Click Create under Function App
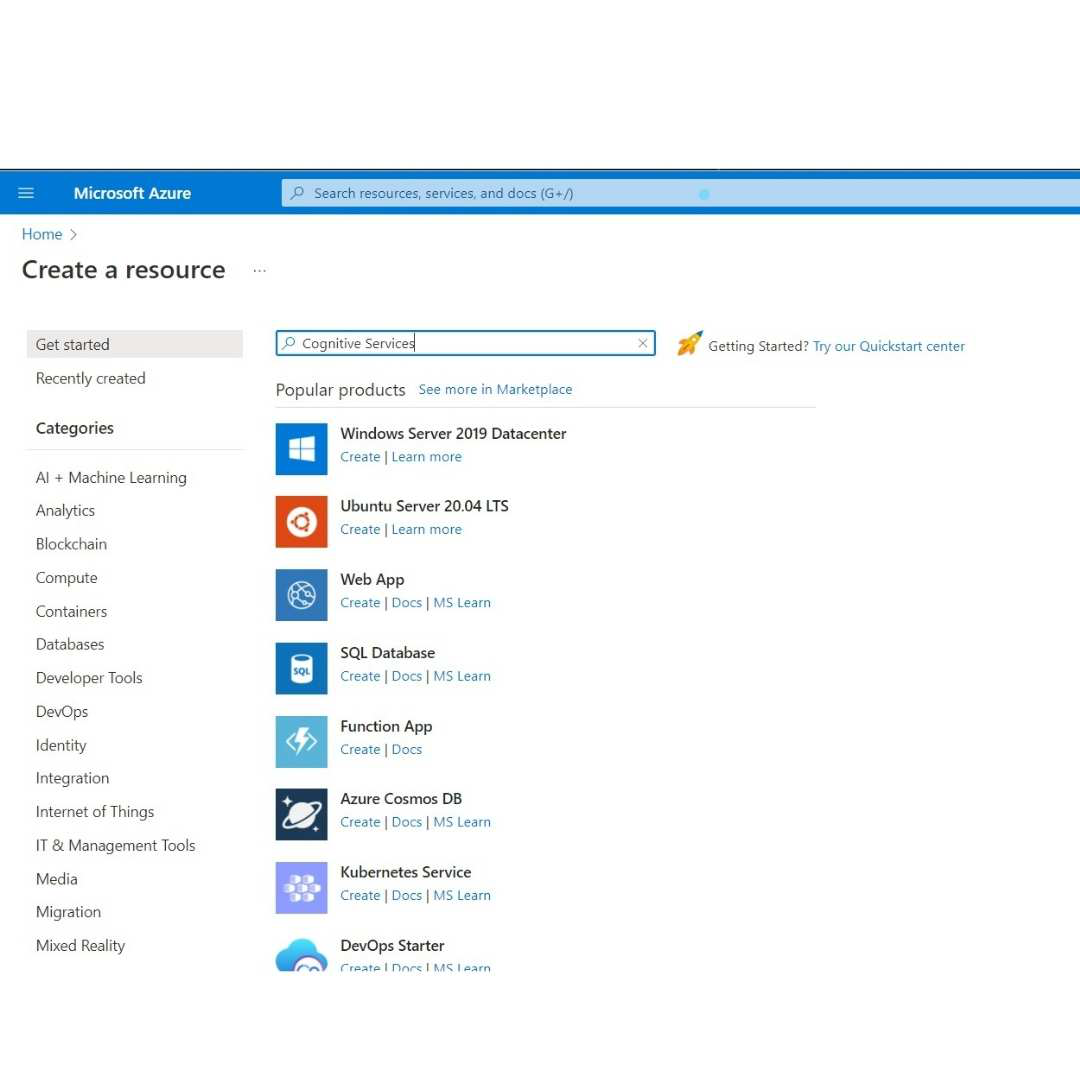1080x1080 pixels. click(x=360, y=749)
